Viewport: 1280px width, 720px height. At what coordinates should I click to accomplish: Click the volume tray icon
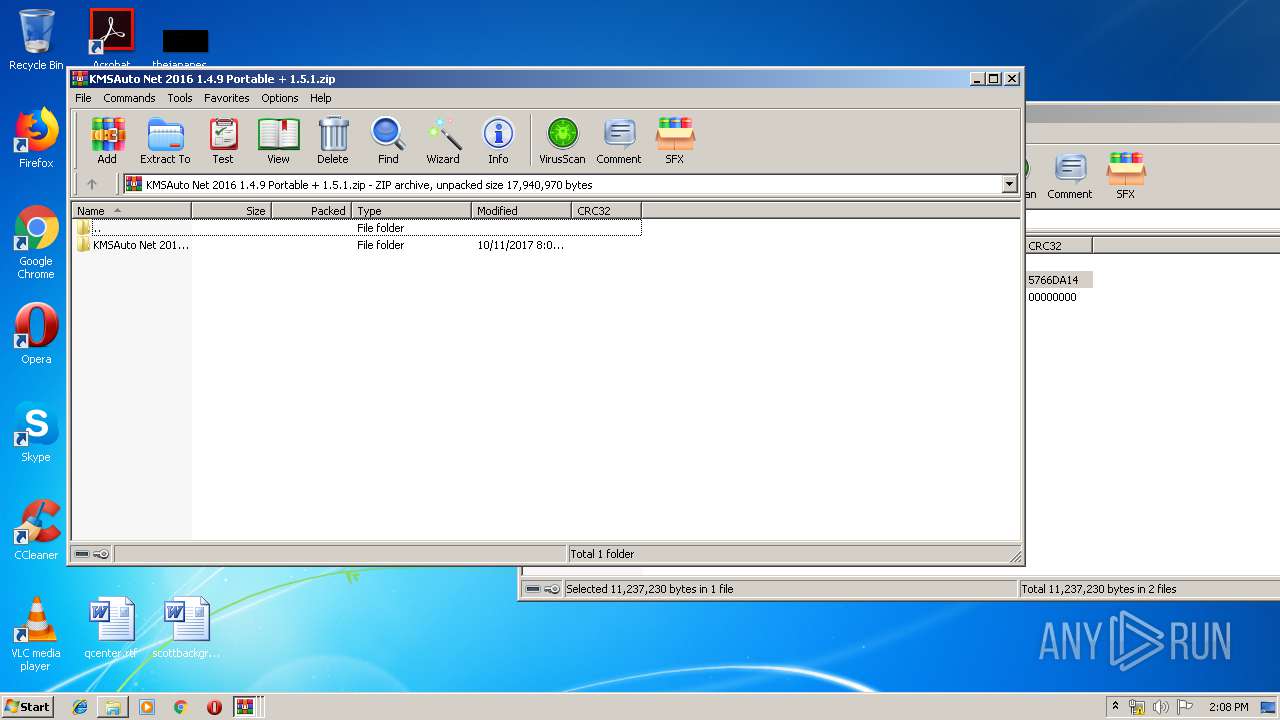pyautogui.click(x=1161, y=707)
